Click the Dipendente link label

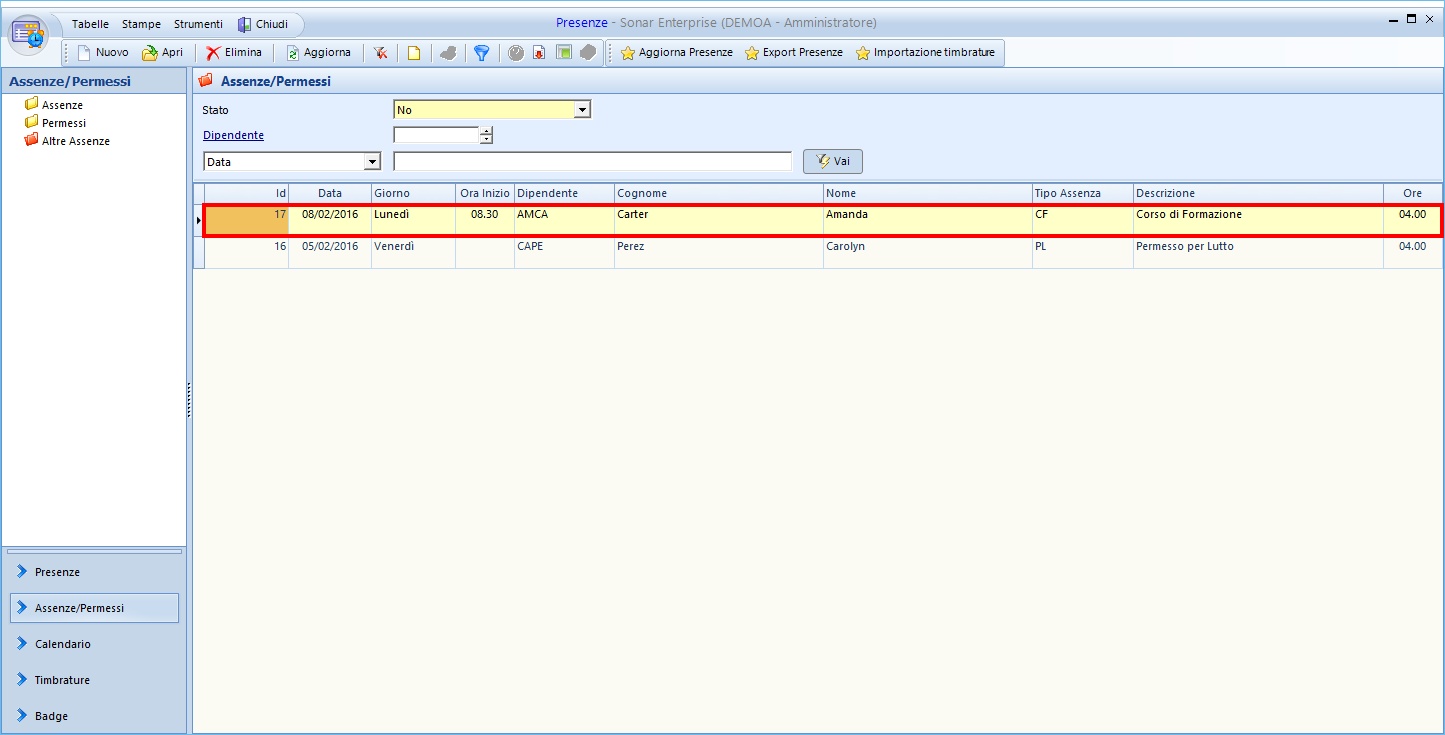tap(233, 135)
